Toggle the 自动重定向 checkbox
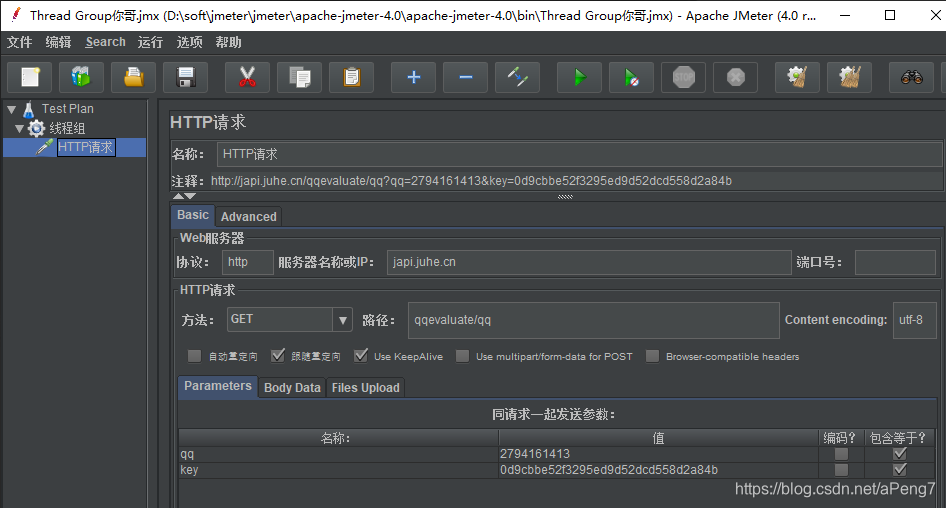Viewport: 946px width, 508px height. point(194,356)
